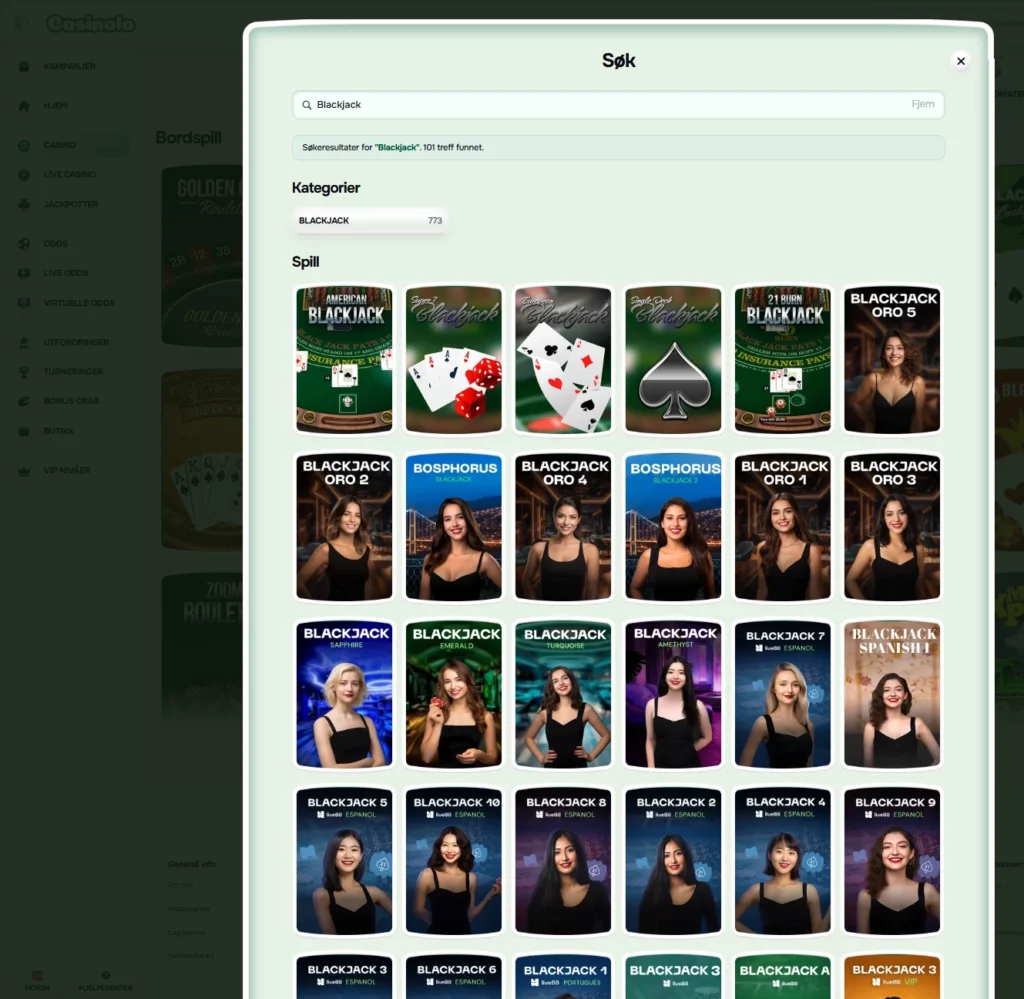The image size is (1024, 999).
Task: Open the Blackjack 6 Español tile
Action: click(454, 977)
